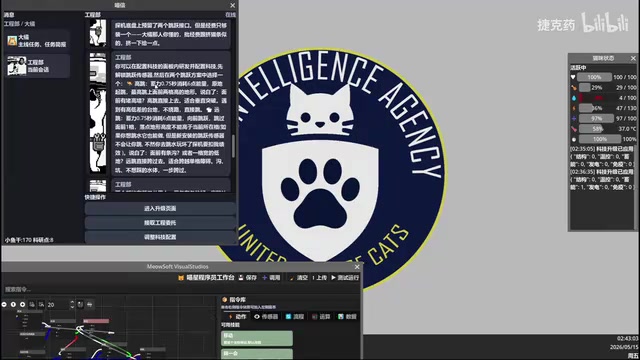Click the log entry timestamped 02:35:05
Viewport: 640px width, 360px height.
coord(602,156)
